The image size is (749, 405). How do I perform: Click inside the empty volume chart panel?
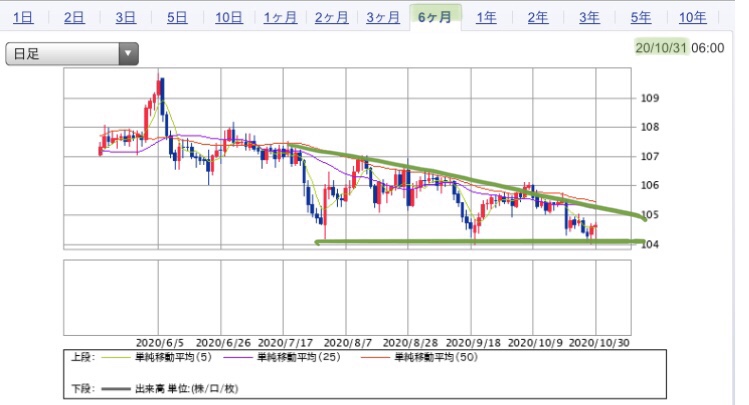[x=347, y=298]
